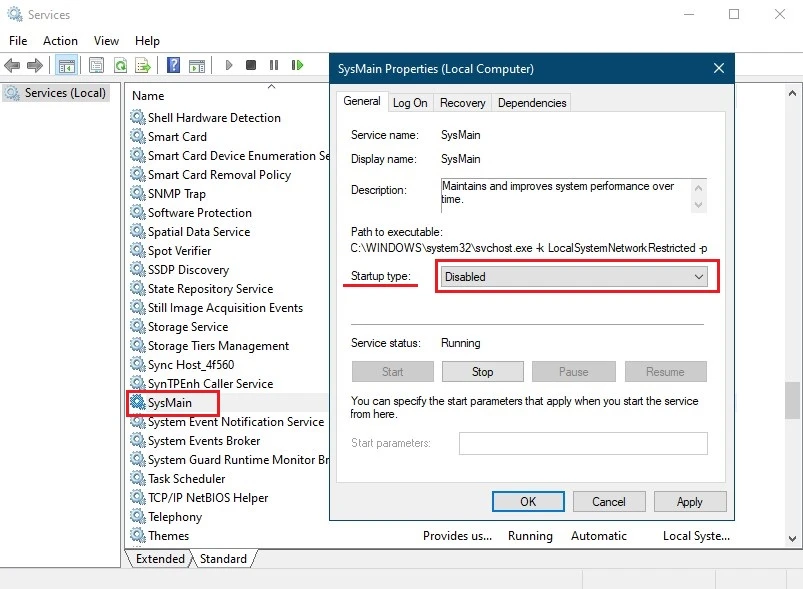Click the gear icon beside SSDP Discovery
Screen dimensions: 803x589
pyautogui.click(x=137, y=269)
